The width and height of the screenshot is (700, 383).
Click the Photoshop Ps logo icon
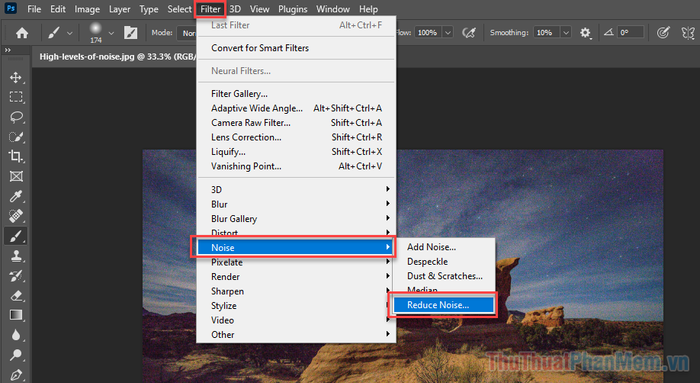tap(10, 8)
